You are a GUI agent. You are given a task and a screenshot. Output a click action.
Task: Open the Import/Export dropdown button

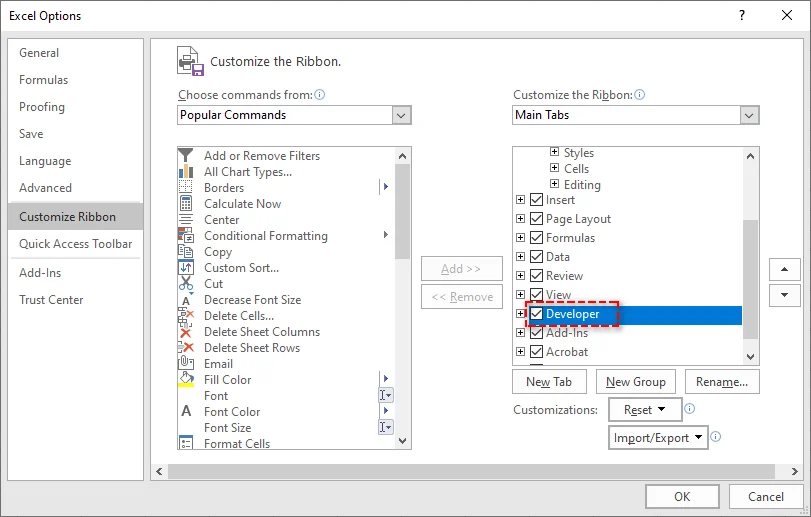658,438
